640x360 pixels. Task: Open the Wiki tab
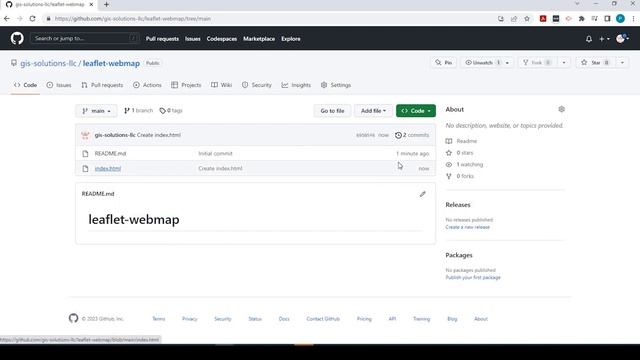click(222, 85)
